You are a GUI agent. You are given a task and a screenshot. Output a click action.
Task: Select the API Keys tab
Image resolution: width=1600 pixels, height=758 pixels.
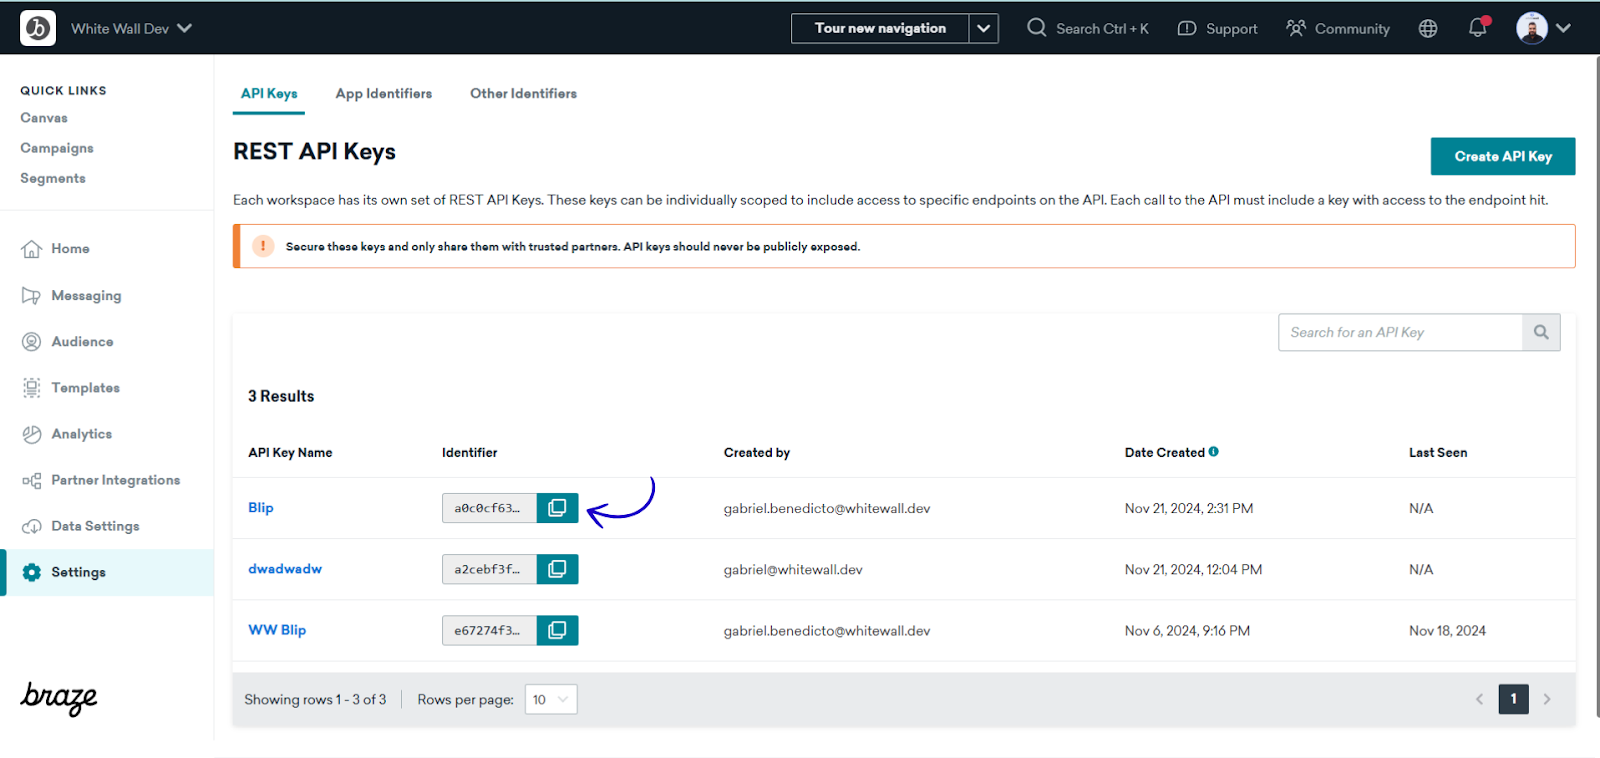[x=269, y=93]
